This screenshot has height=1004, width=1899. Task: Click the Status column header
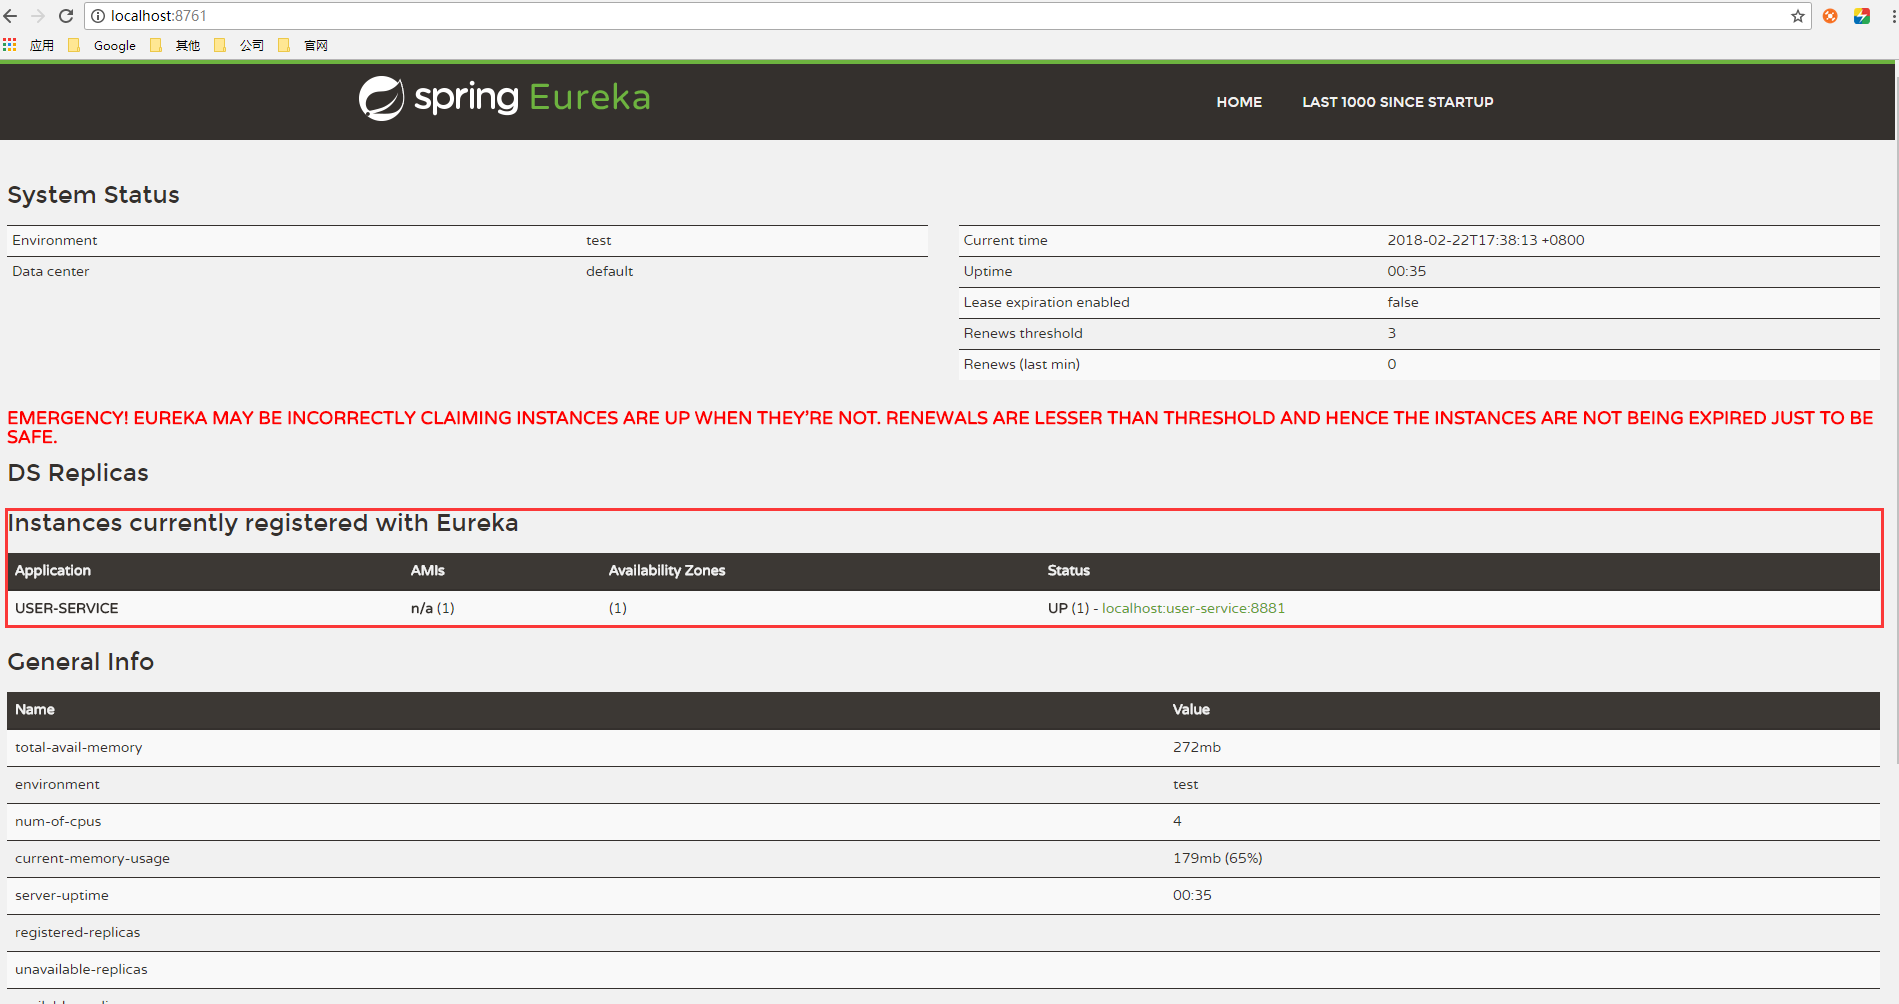click(1069, 570)
